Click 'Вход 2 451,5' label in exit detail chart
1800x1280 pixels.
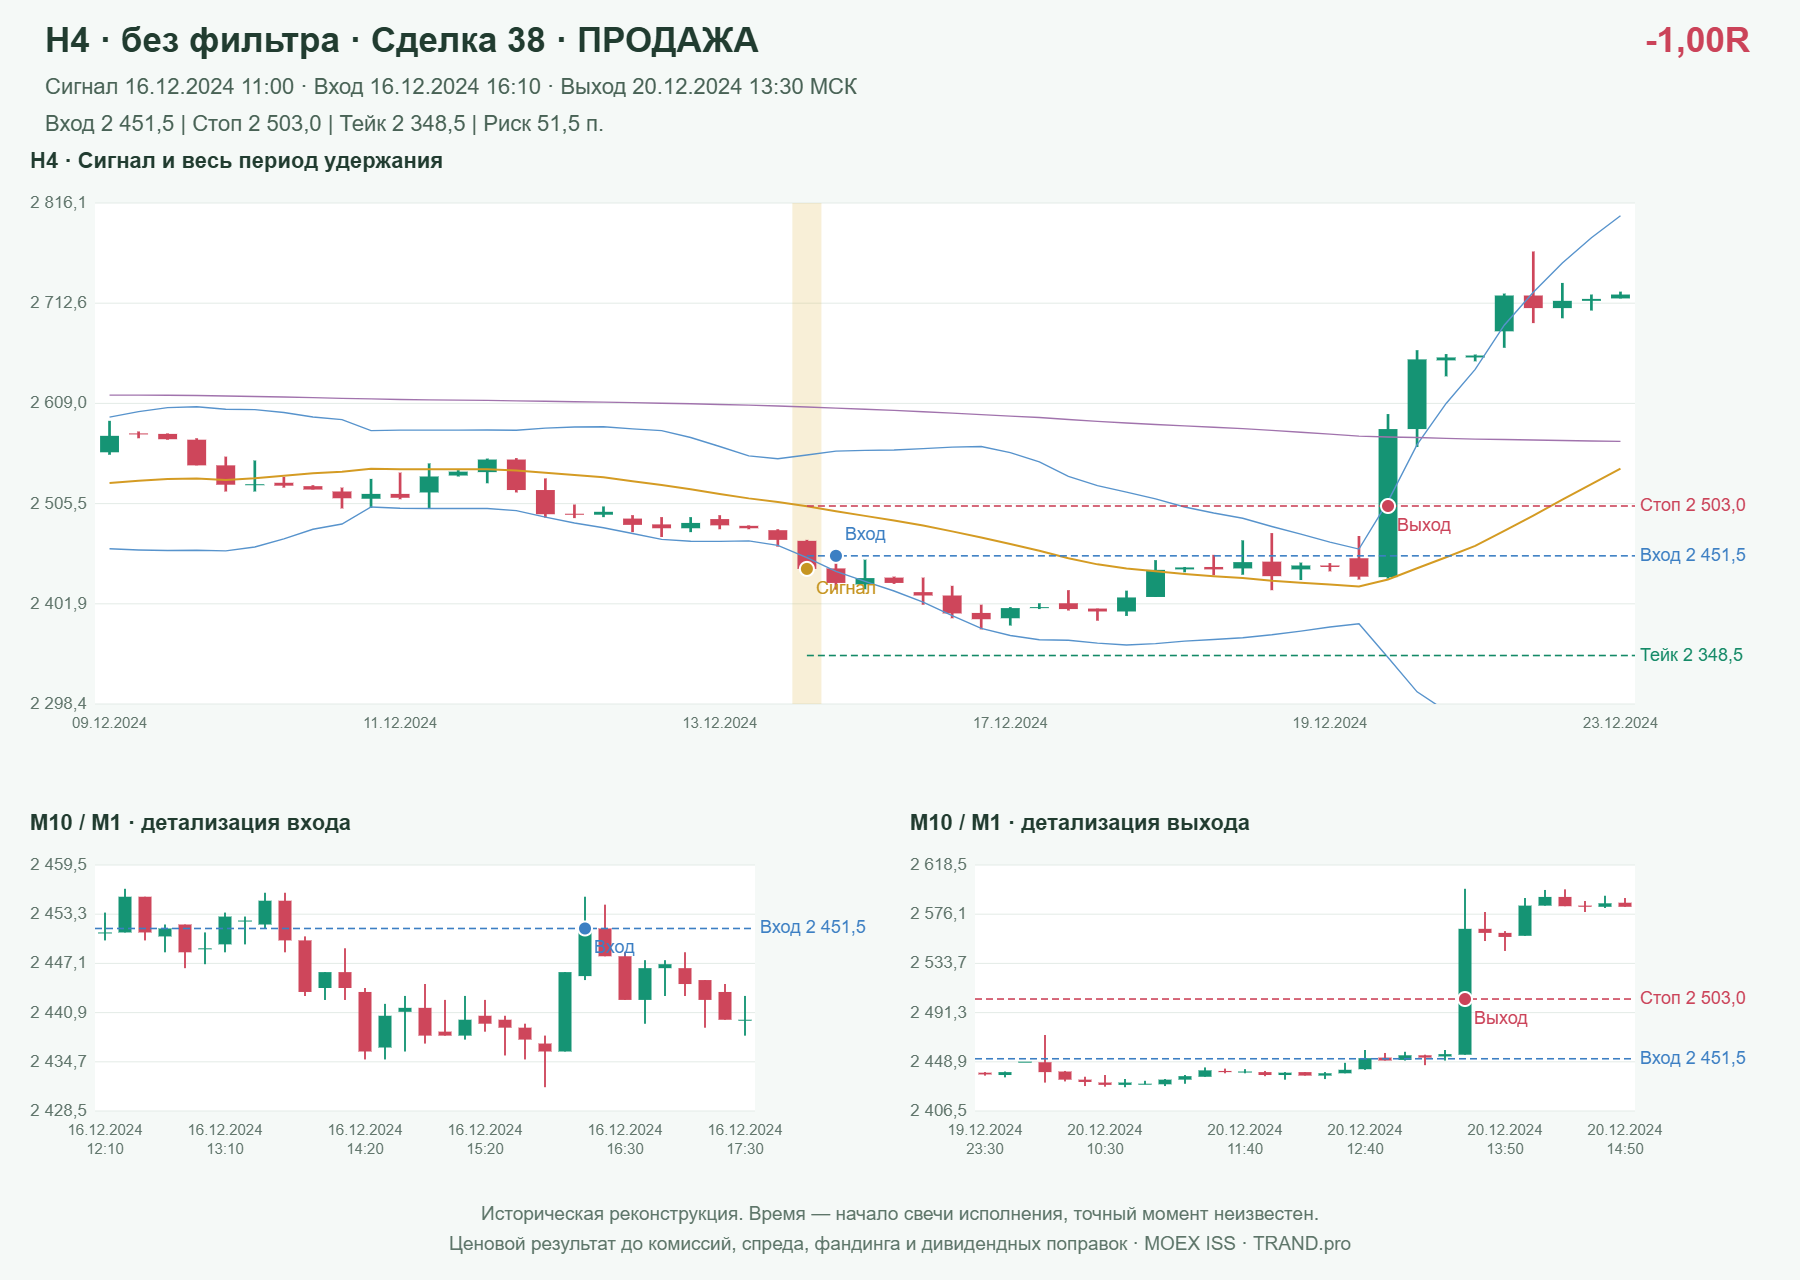(x=1692, y=1058)
